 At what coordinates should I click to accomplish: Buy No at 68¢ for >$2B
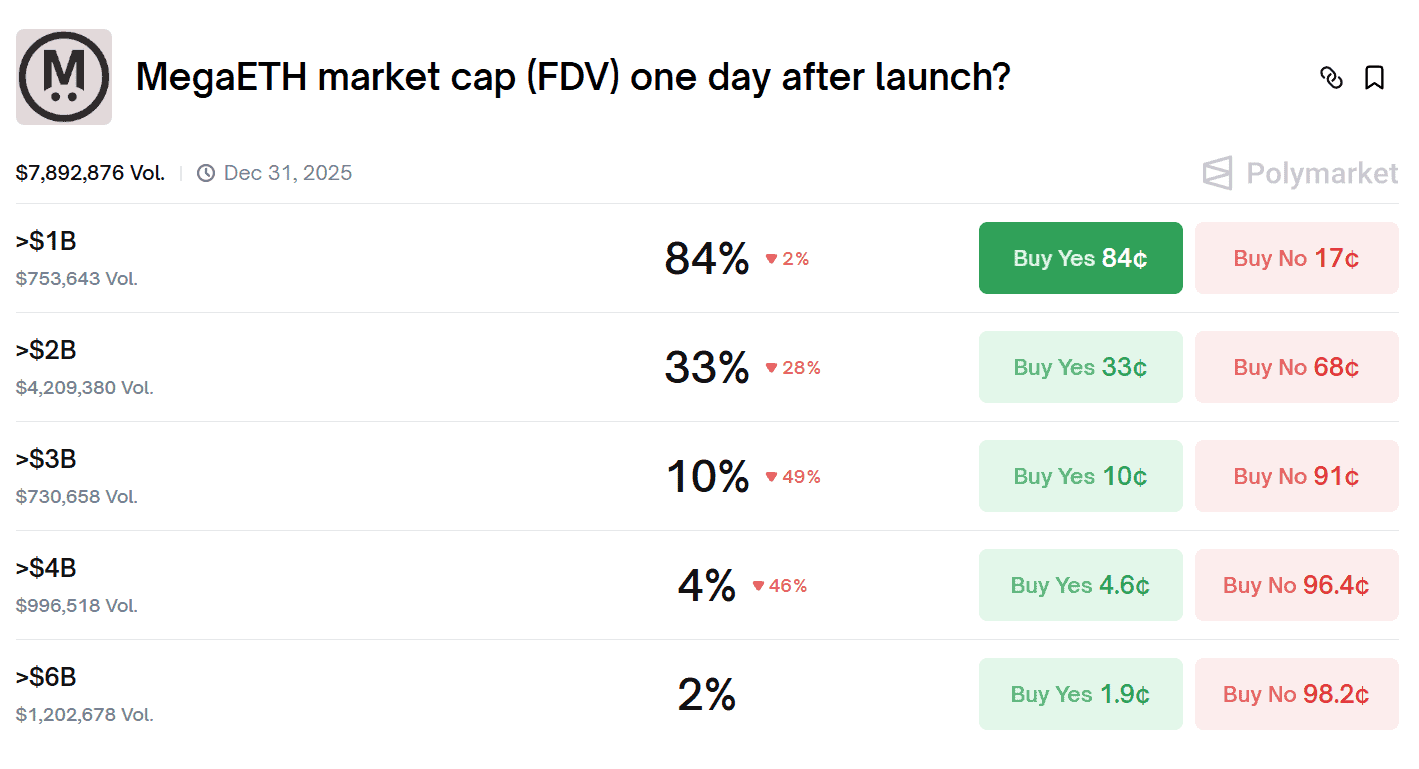pyautogui.click(x=1296, y=367)
